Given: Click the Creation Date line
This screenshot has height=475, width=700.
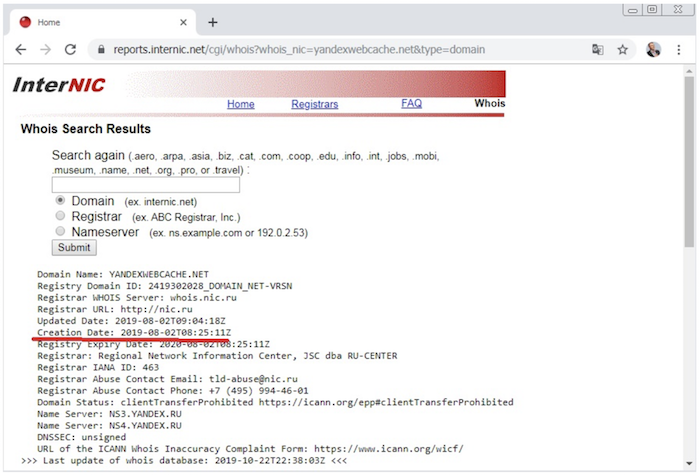Looking at the screenshot, I should [134, 332].
